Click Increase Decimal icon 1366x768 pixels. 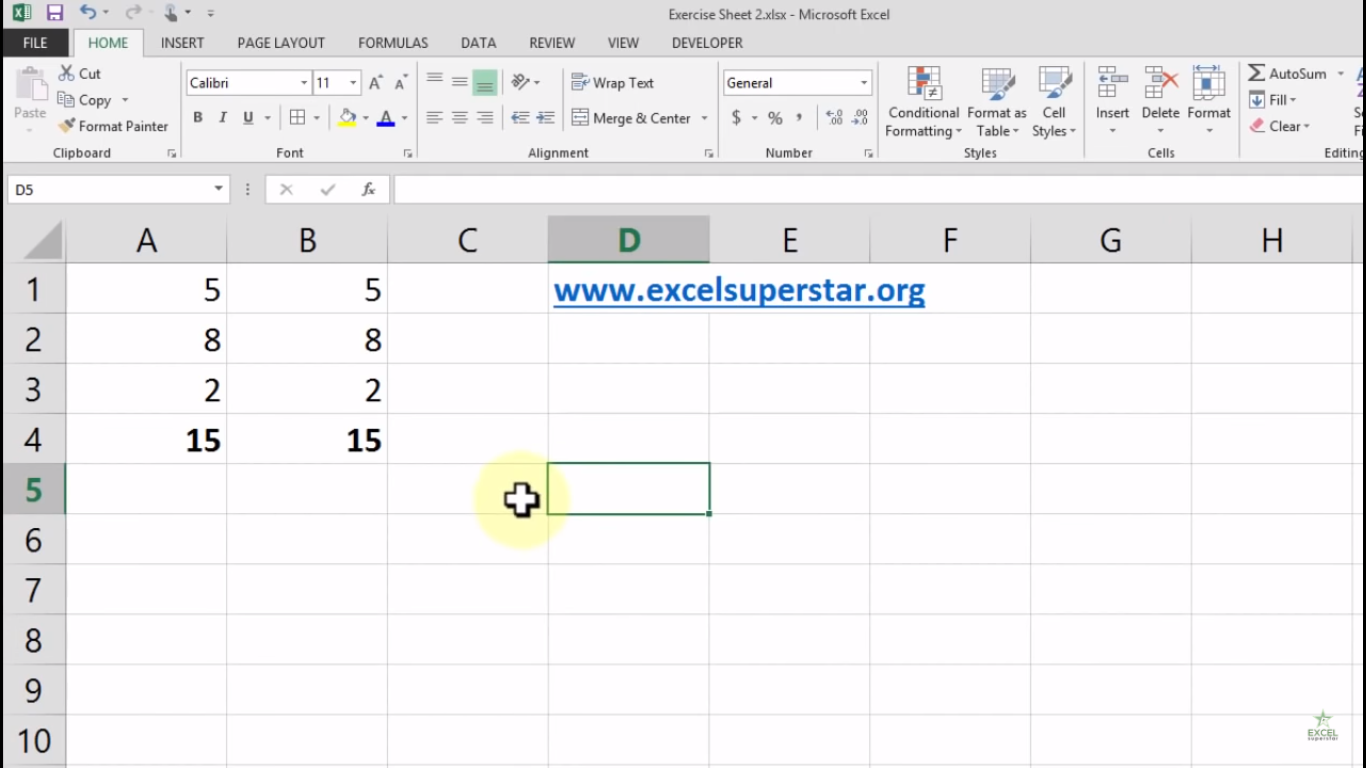point(835,117)
